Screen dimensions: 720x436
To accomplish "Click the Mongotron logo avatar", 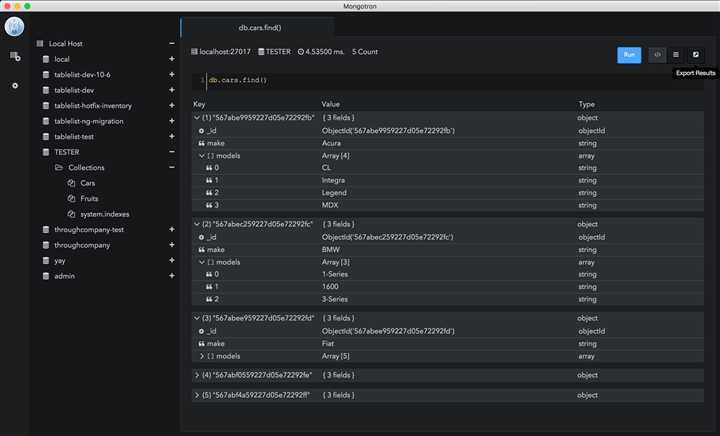I will point(14,26).
